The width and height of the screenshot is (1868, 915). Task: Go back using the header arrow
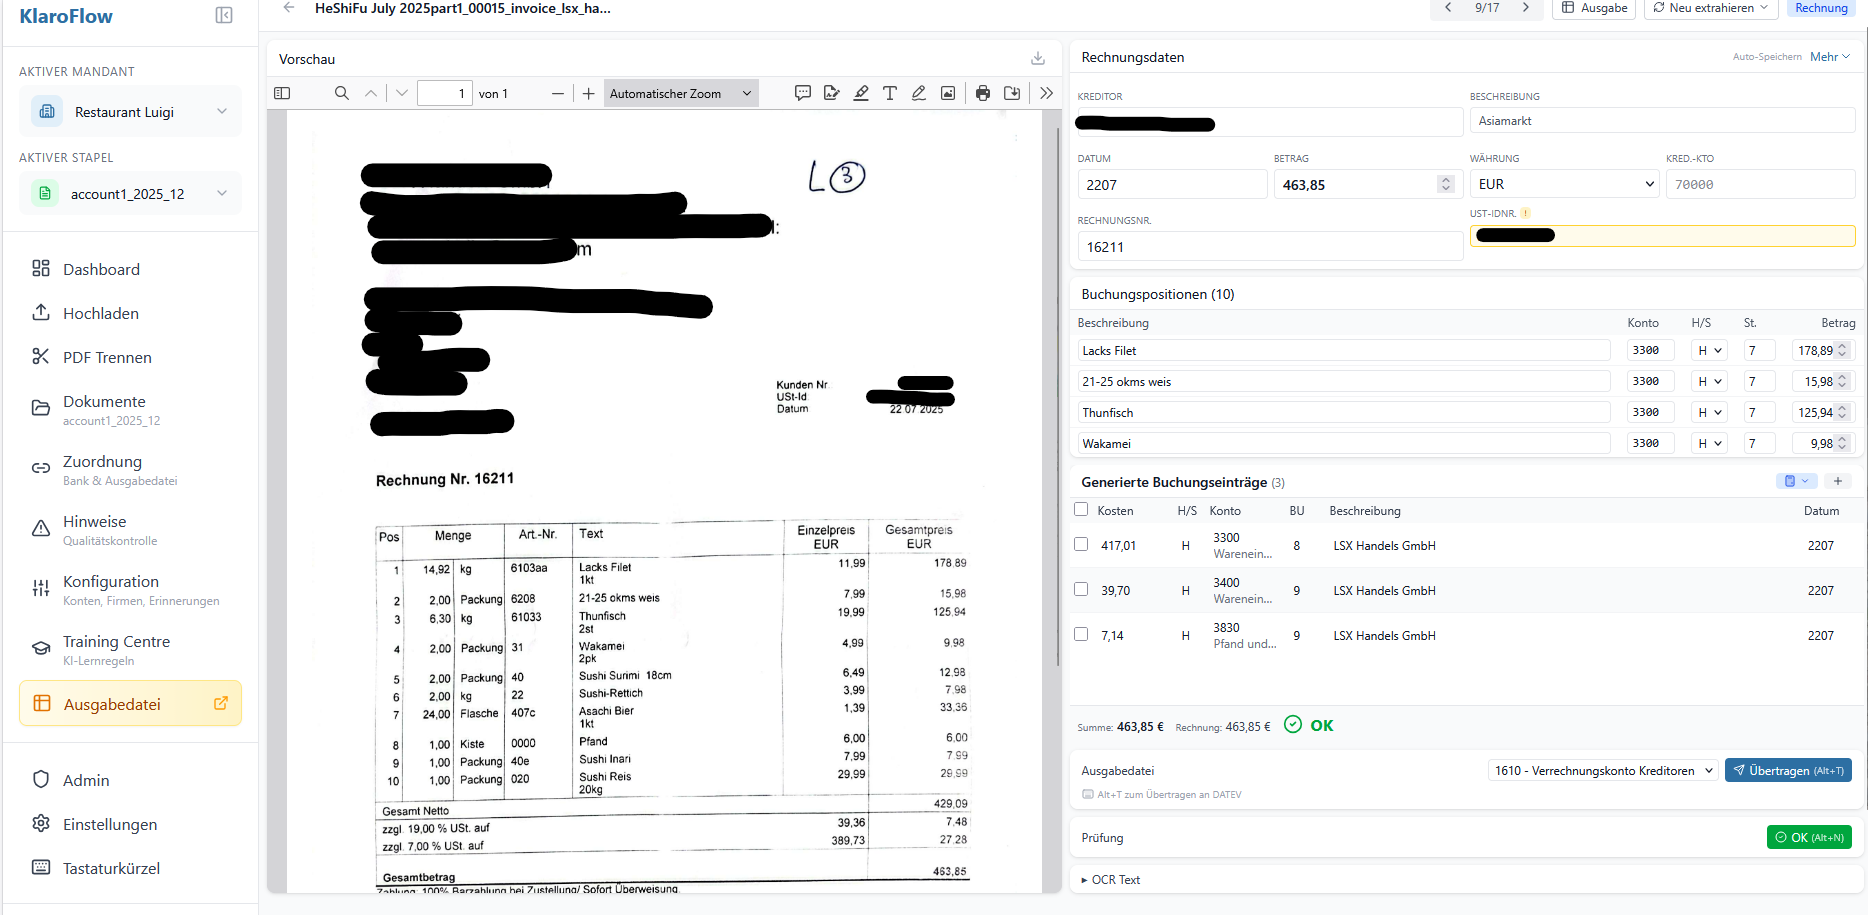coord(289,8)
